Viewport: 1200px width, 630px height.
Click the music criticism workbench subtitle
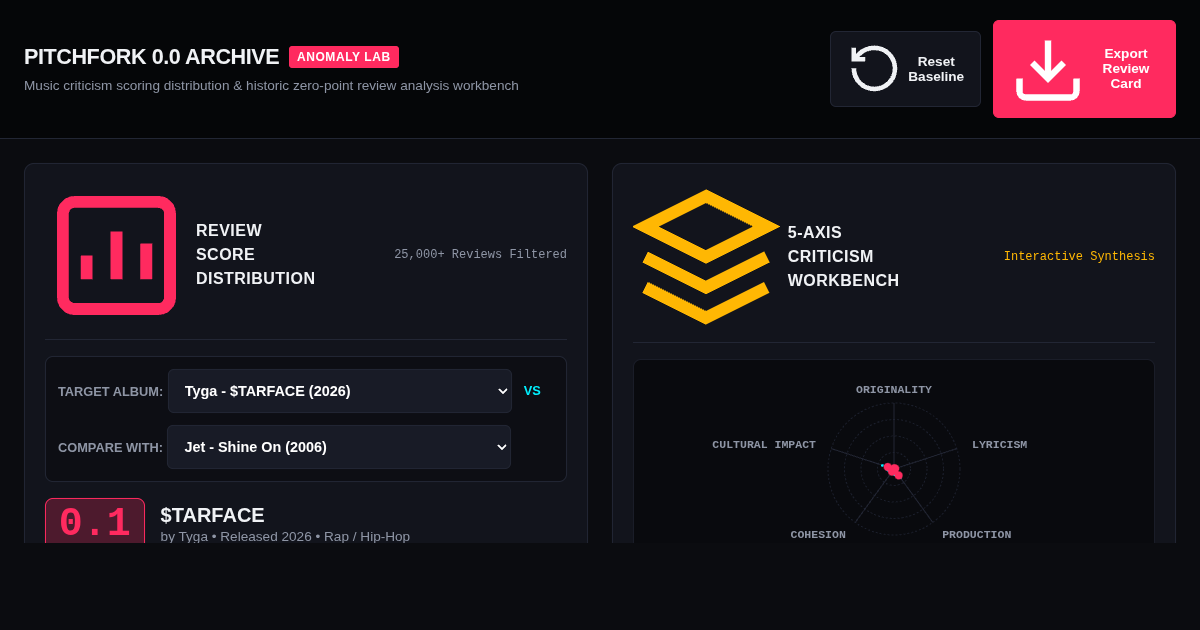[271, 86]
